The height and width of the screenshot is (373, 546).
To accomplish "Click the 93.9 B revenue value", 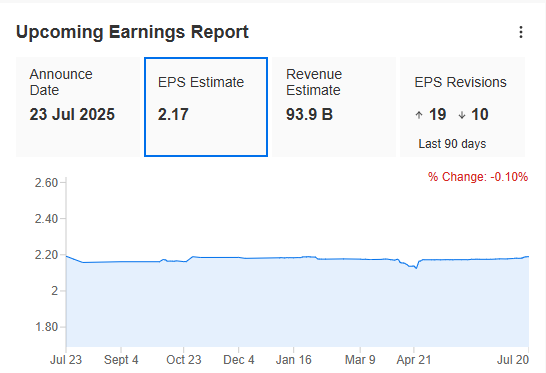I will pos(309,115).
